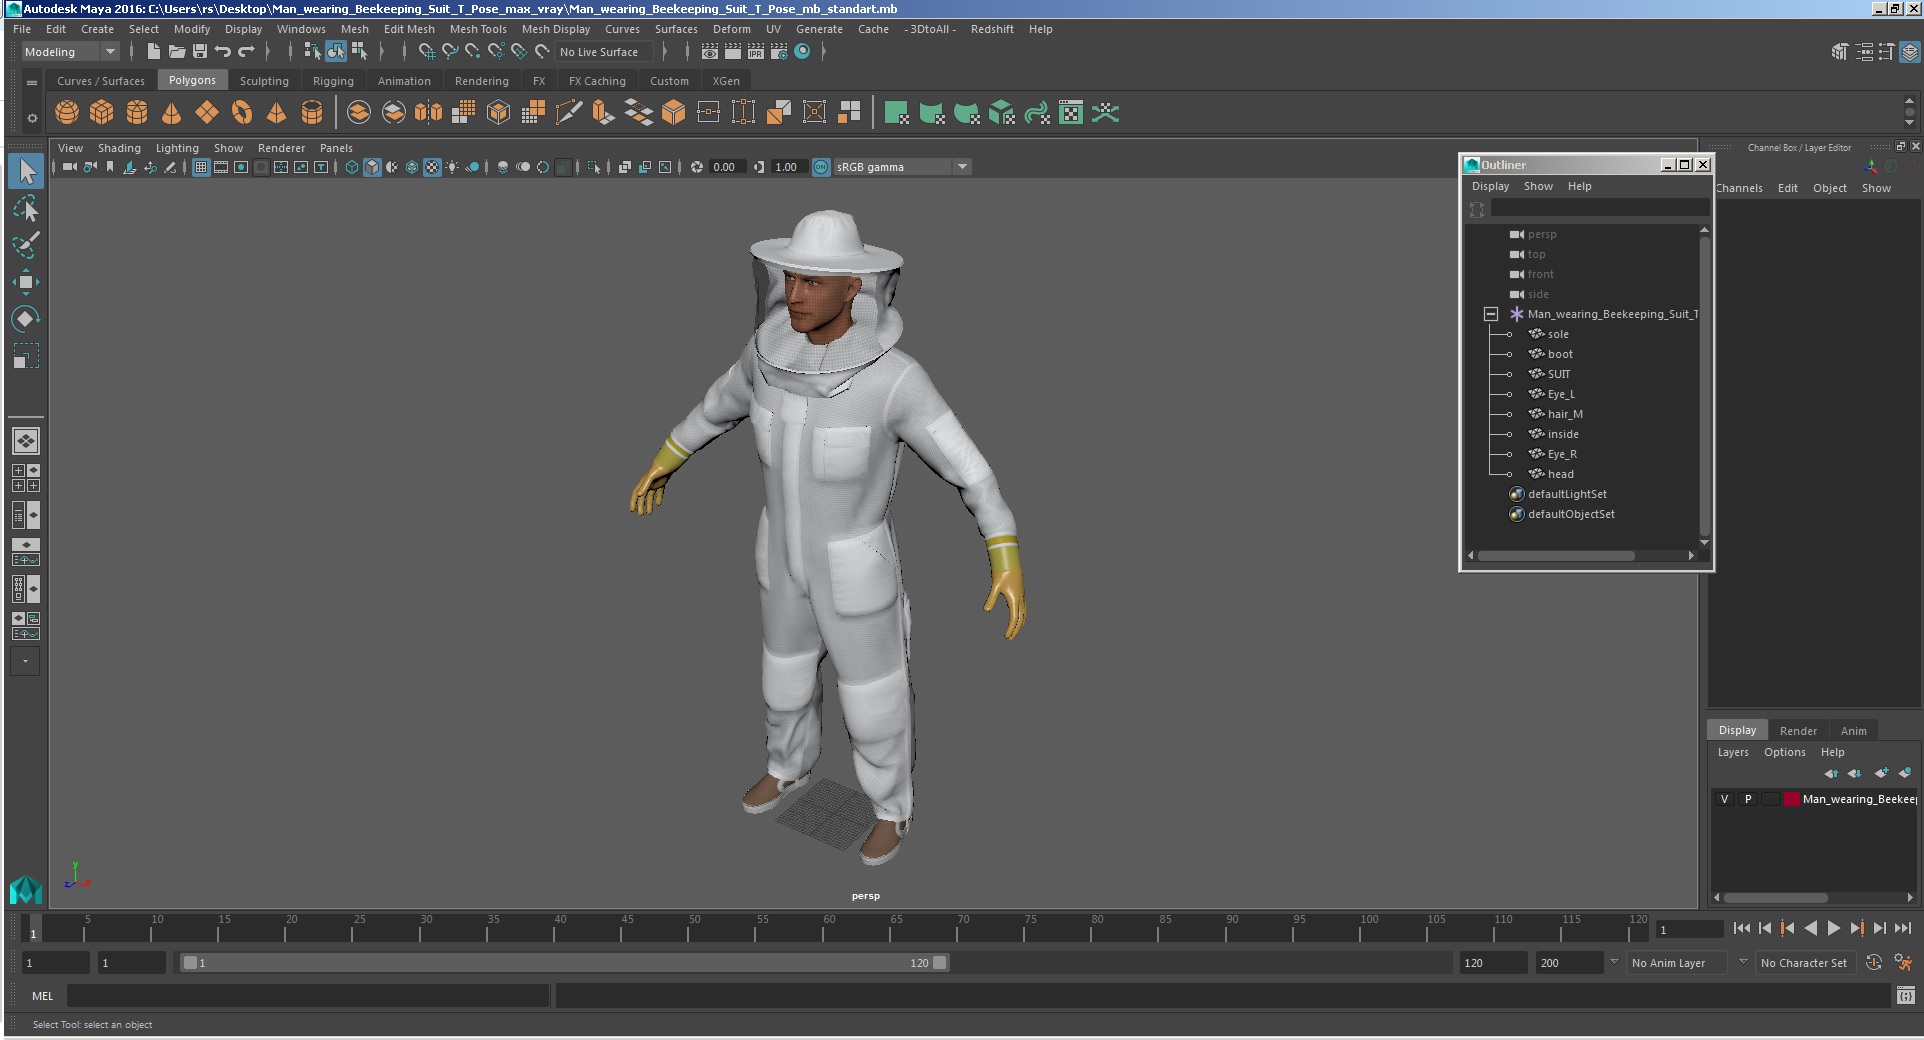Open Layers menu in Layer Editor
The image size is (1924, 1040).
click(1733, 752)
